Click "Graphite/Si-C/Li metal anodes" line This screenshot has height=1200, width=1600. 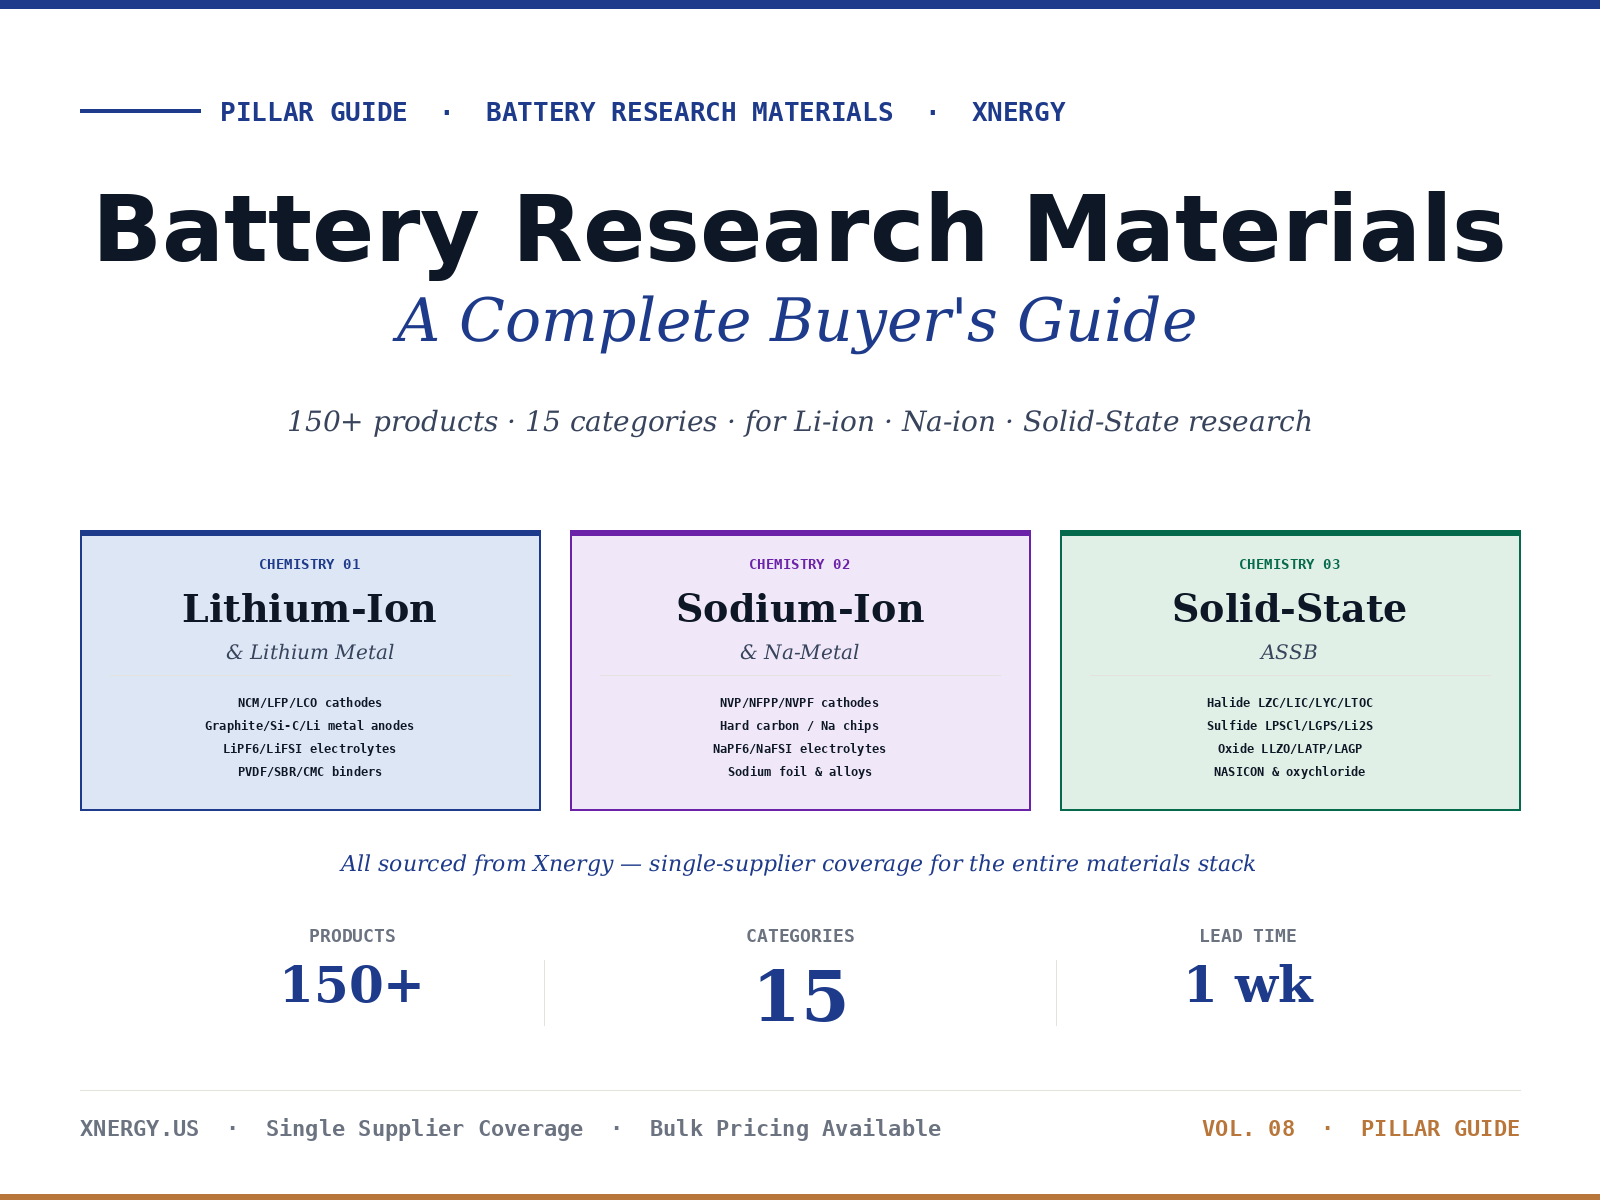coord(310,726)
